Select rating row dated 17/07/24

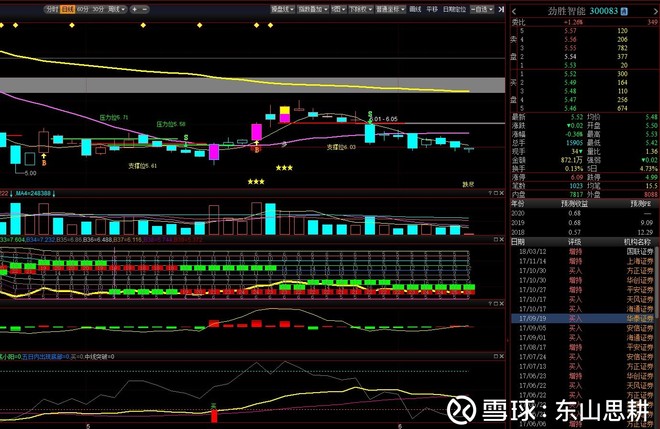click(585, 357)
